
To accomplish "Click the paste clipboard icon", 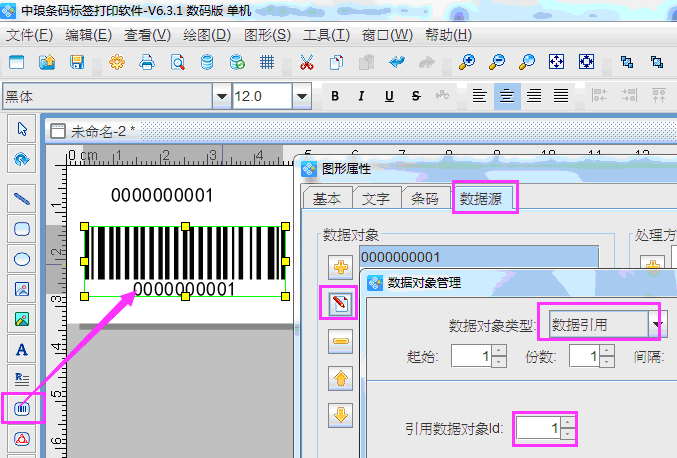I will pyautogui.click(x=367, y=62).
